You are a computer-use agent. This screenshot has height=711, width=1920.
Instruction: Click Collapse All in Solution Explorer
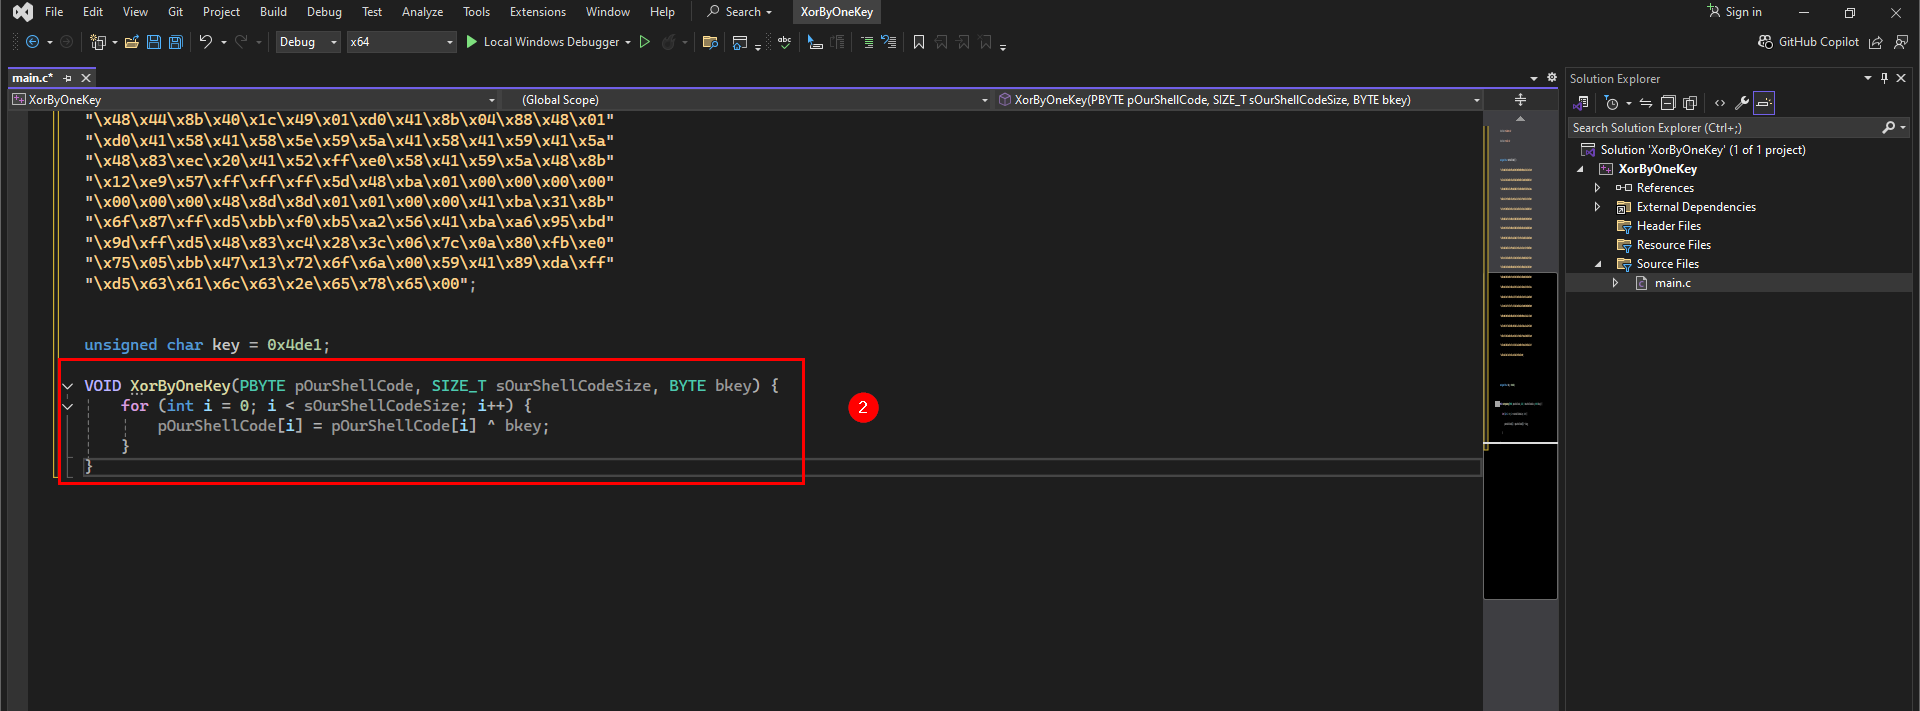point(1668,103)
